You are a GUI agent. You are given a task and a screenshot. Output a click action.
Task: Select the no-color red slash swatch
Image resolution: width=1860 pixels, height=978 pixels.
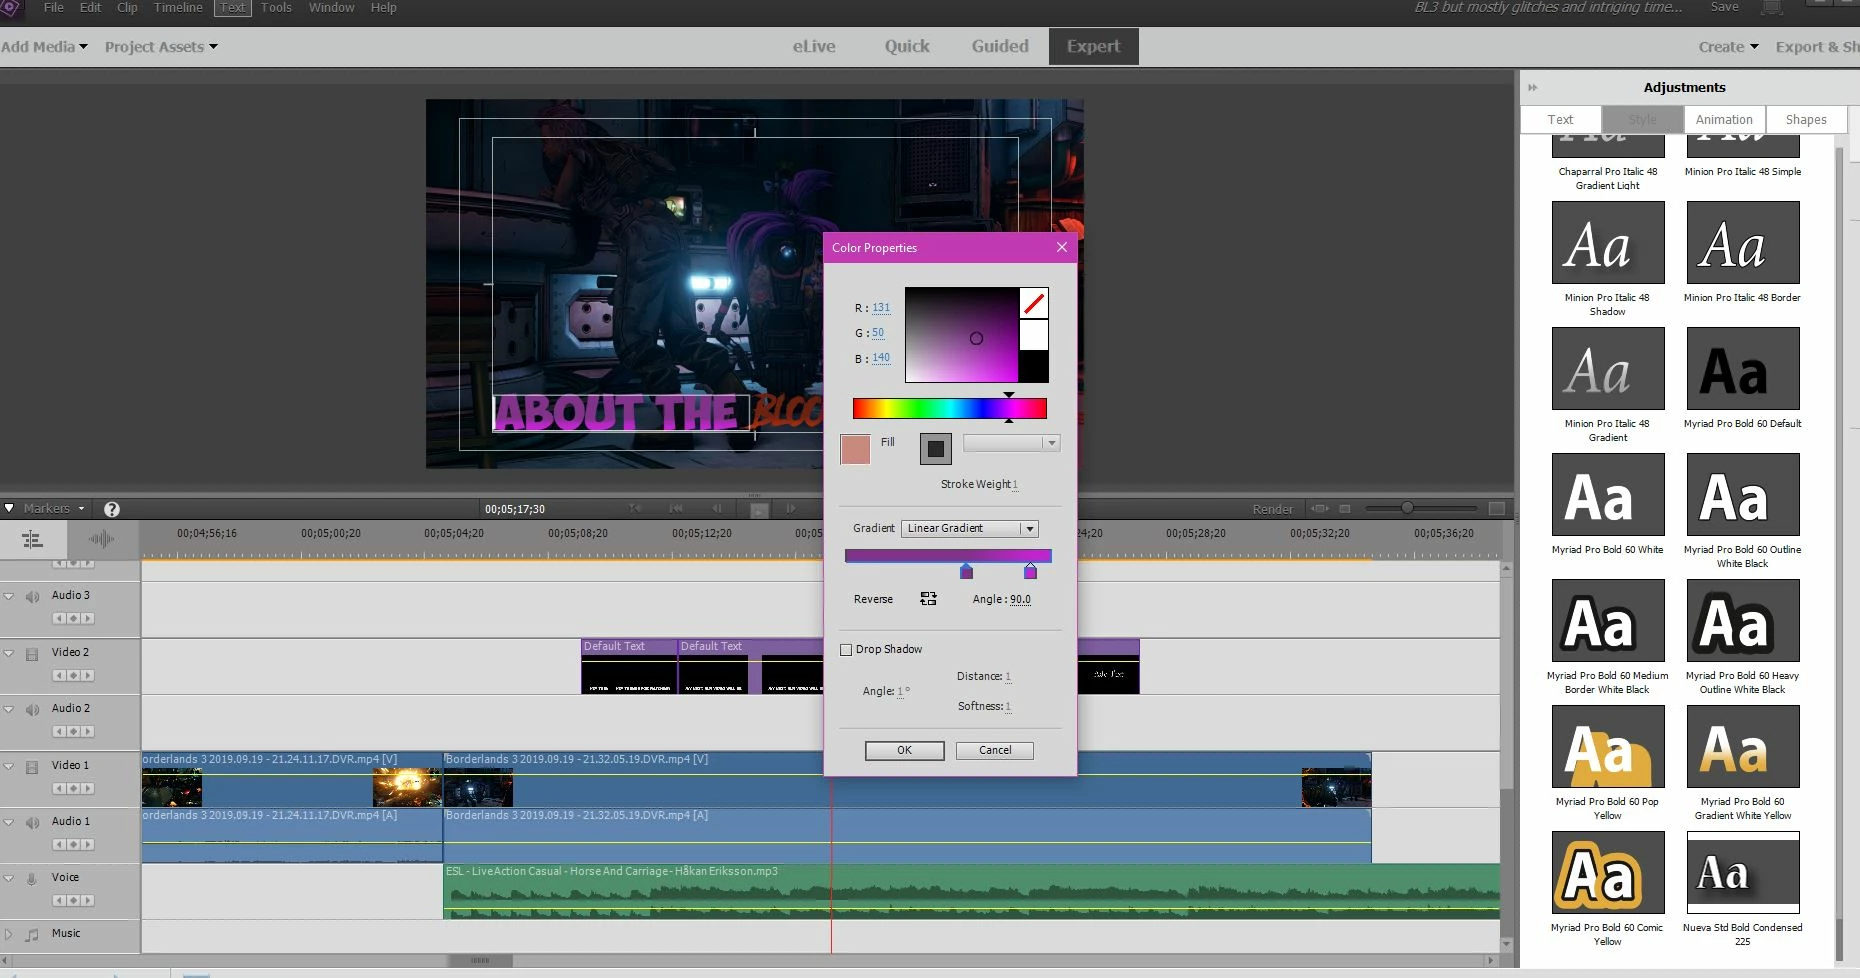[1034, 303]
